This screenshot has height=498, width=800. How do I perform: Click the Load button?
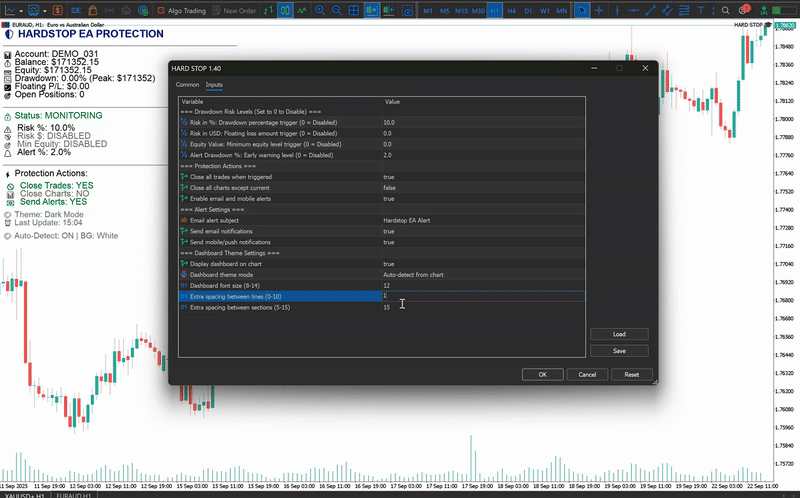pos(619,334)
